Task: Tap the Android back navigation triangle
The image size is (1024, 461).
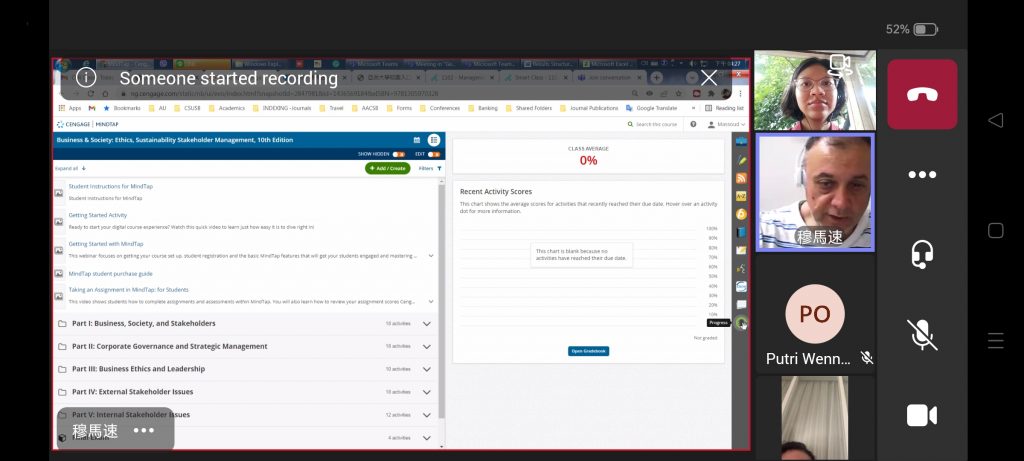Action: point(995,120)
